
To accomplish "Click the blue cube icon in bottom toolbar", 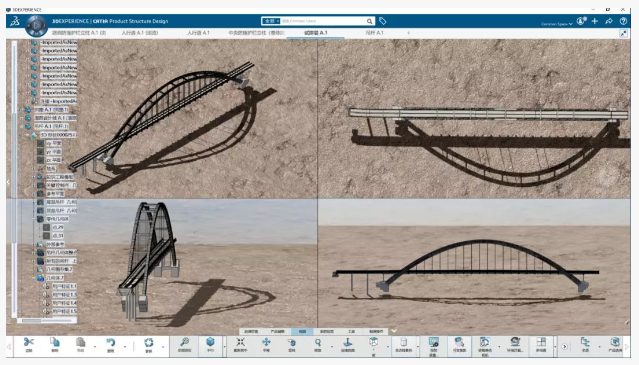I will pyautogui.click(x=210, y=341).
